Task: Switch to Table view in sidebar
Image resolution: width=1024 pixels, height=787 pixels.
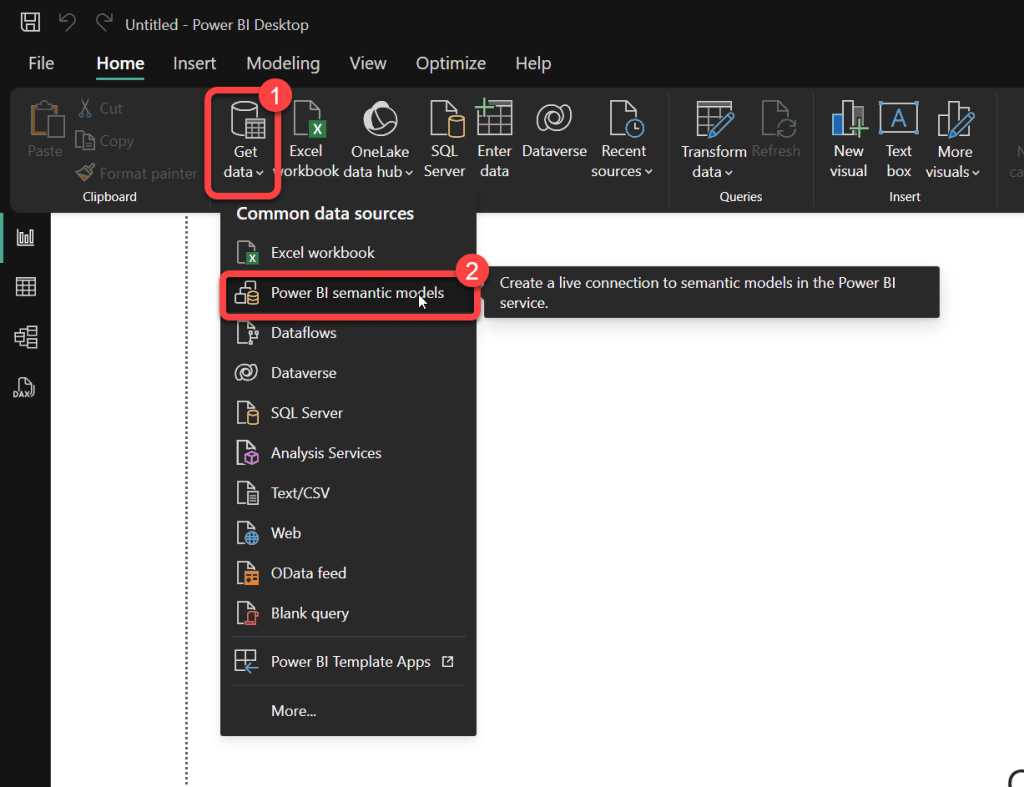Action: [25, 287]
